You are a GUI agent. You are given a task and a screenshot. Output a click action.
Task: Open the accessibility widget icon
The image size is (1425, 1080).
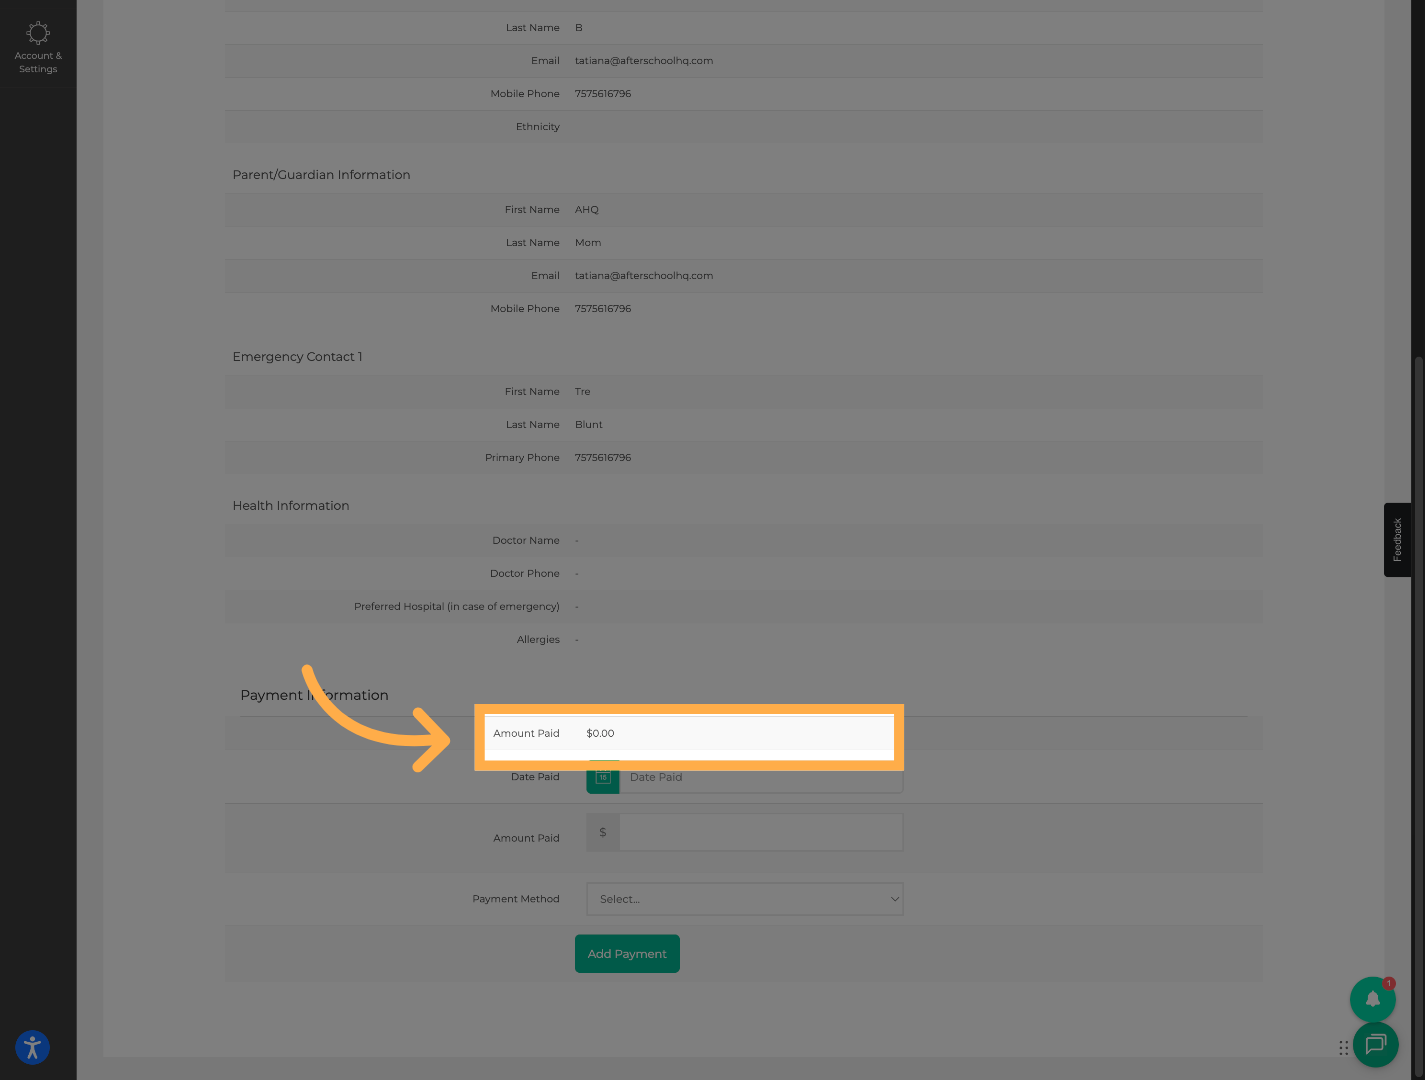[x=32, y=1047]
